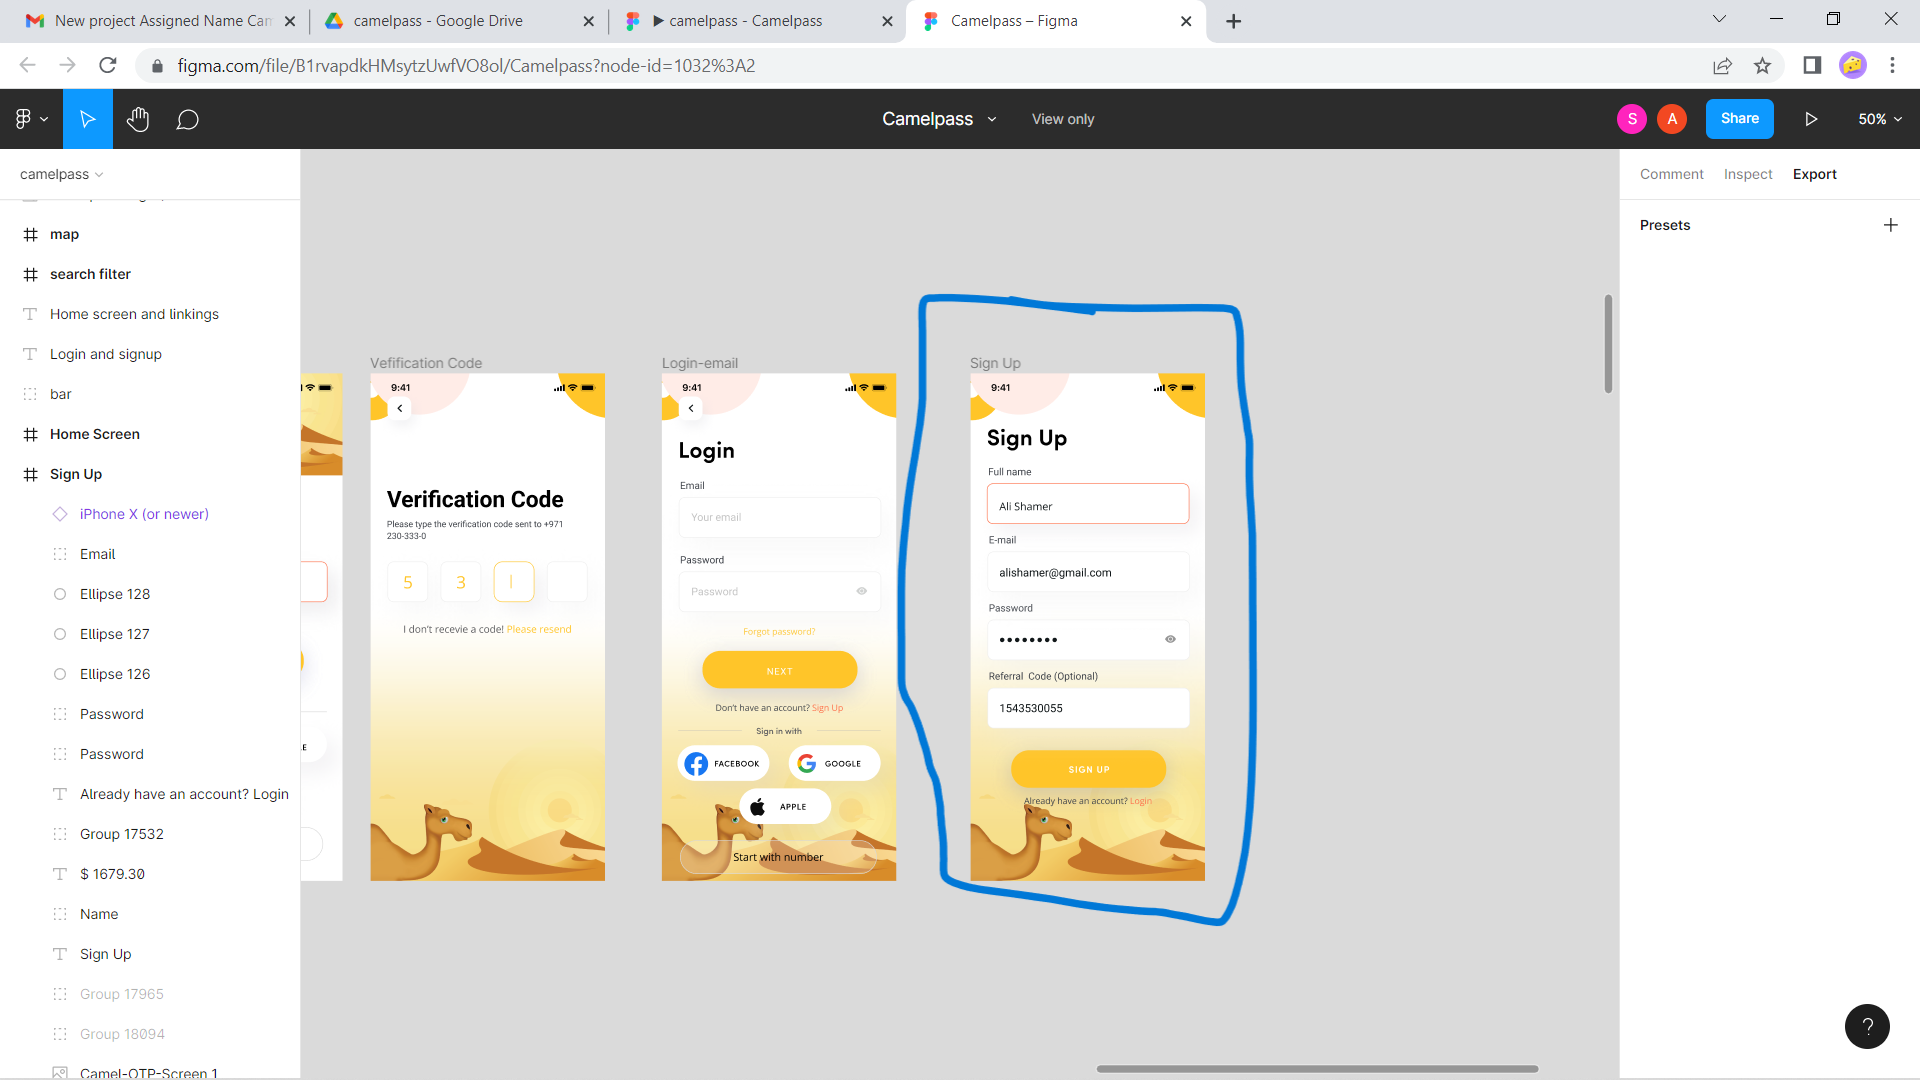Open the Figma main menu
The image size is (1920, 1080).
pos(30,119)
